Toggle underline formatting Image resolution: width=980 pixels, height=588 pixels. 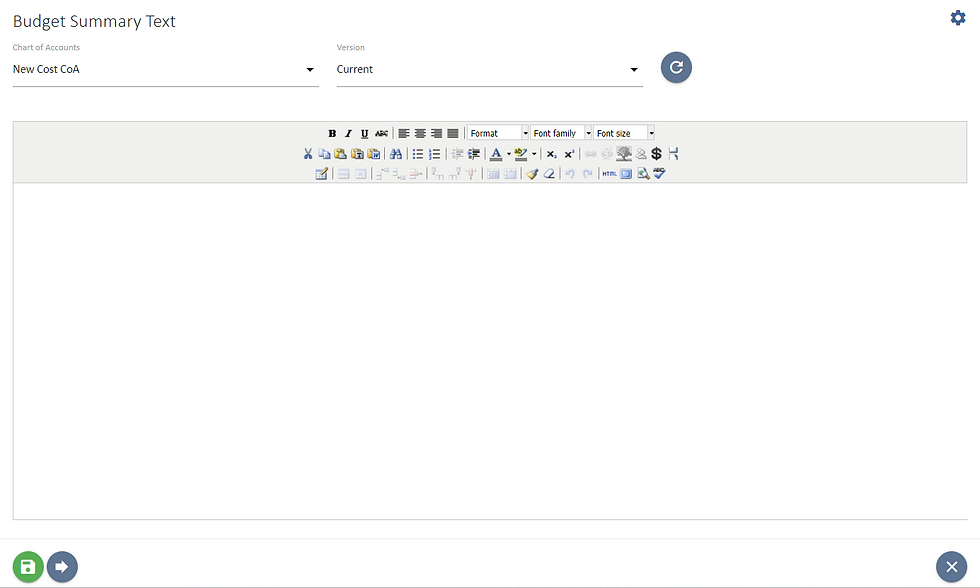[x=364, y=133]
